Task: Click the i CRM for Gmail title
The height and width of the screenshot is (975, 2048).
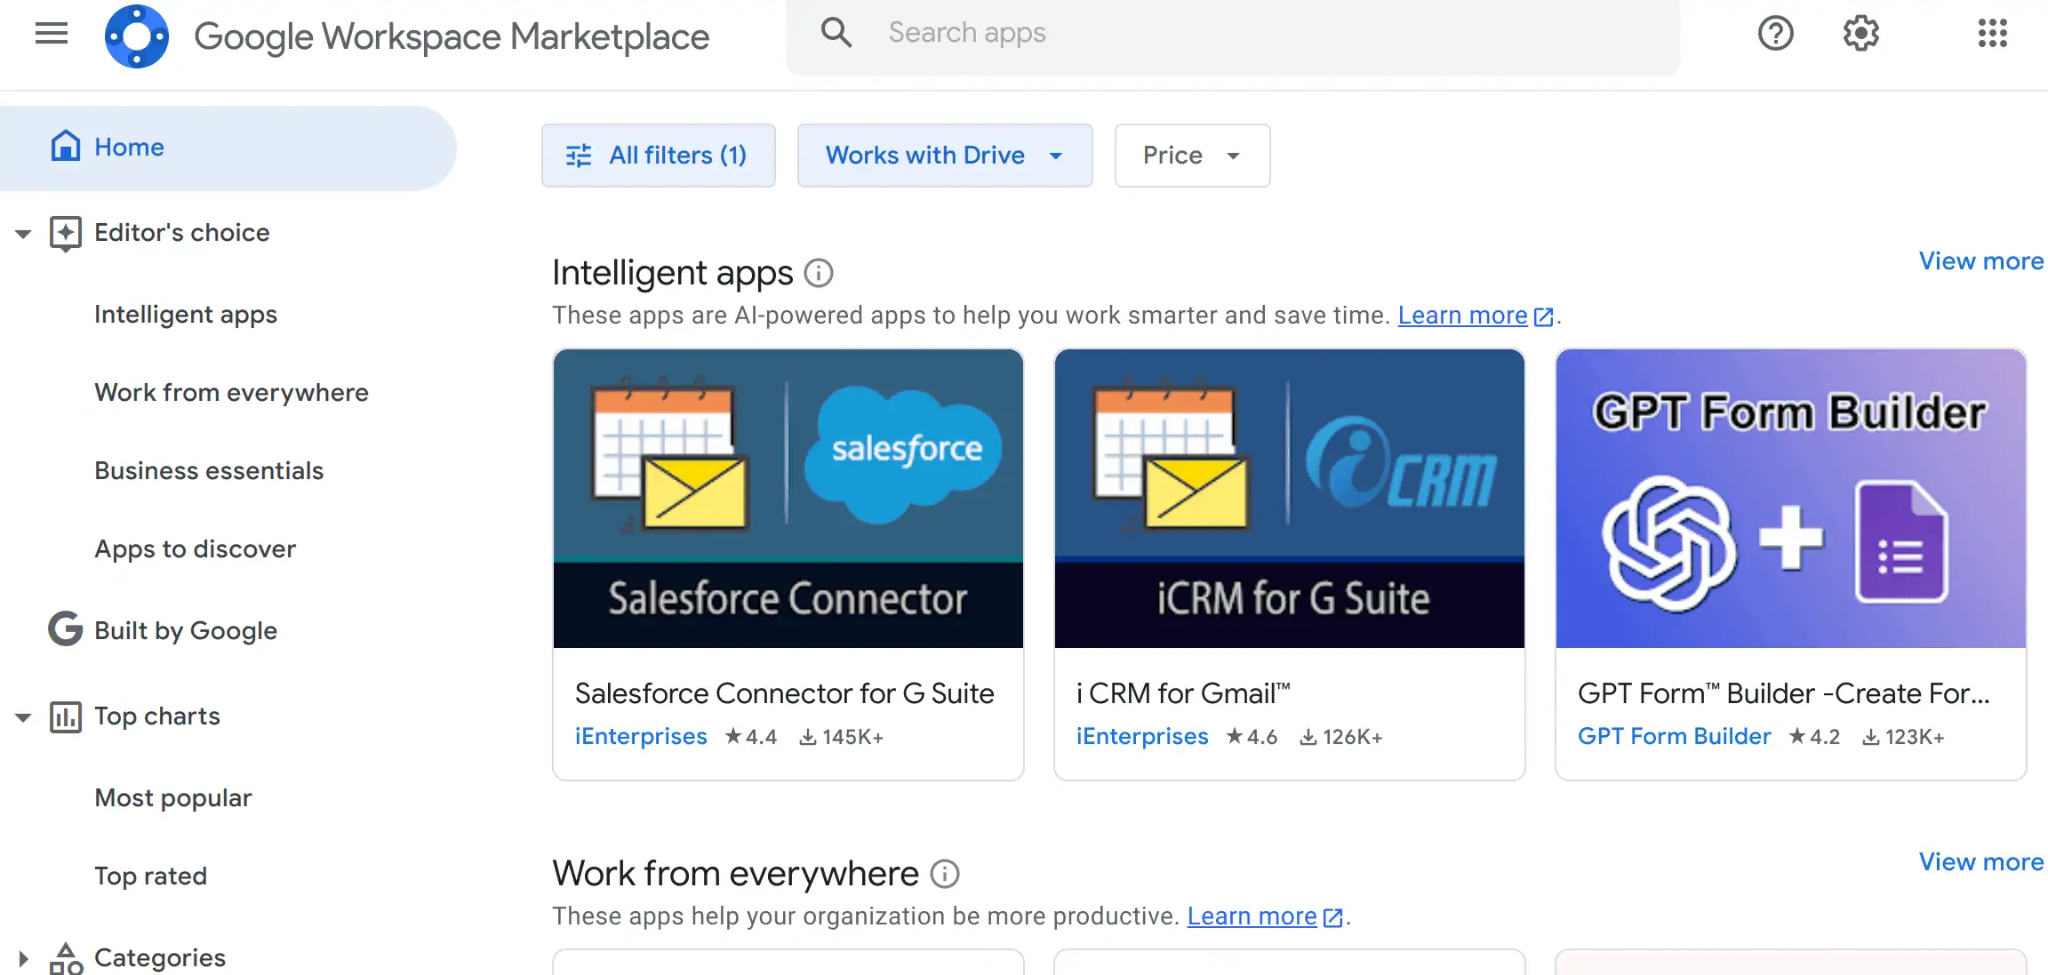Action: pos(1183,694)
